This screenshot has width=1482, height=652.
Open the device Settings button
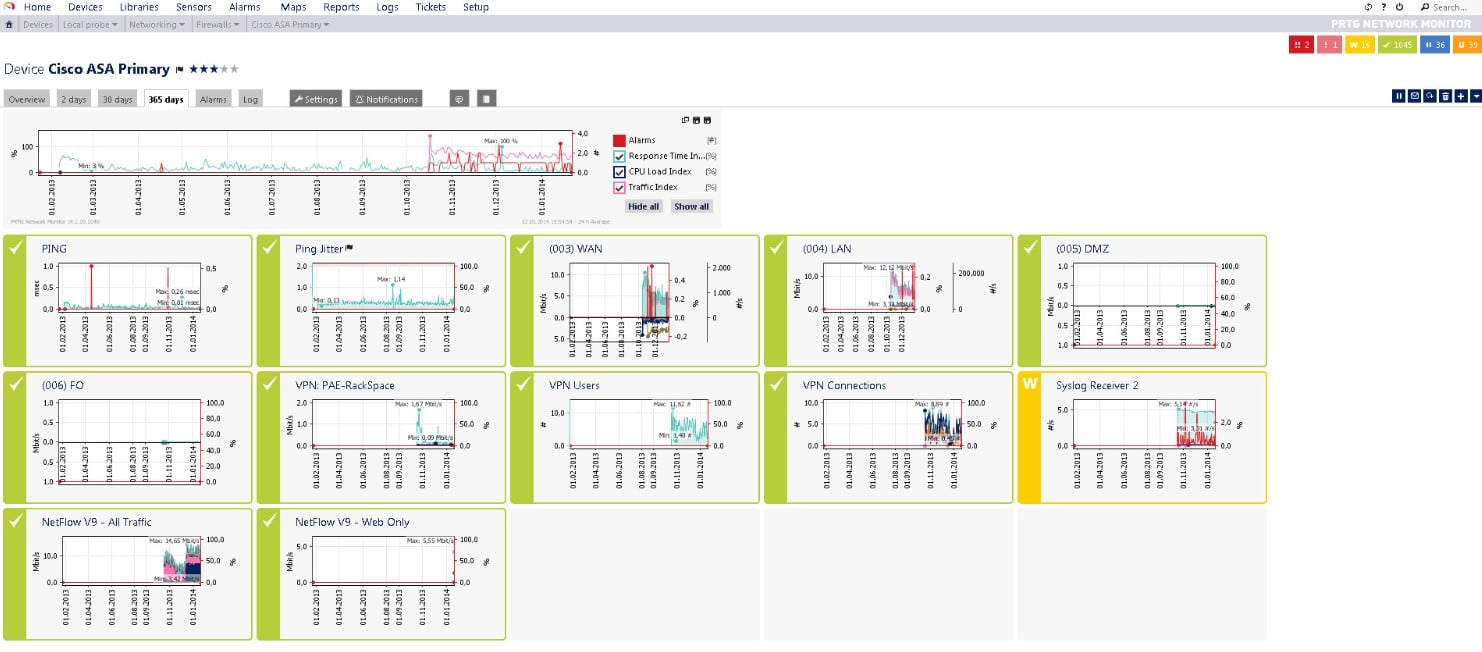316,99
